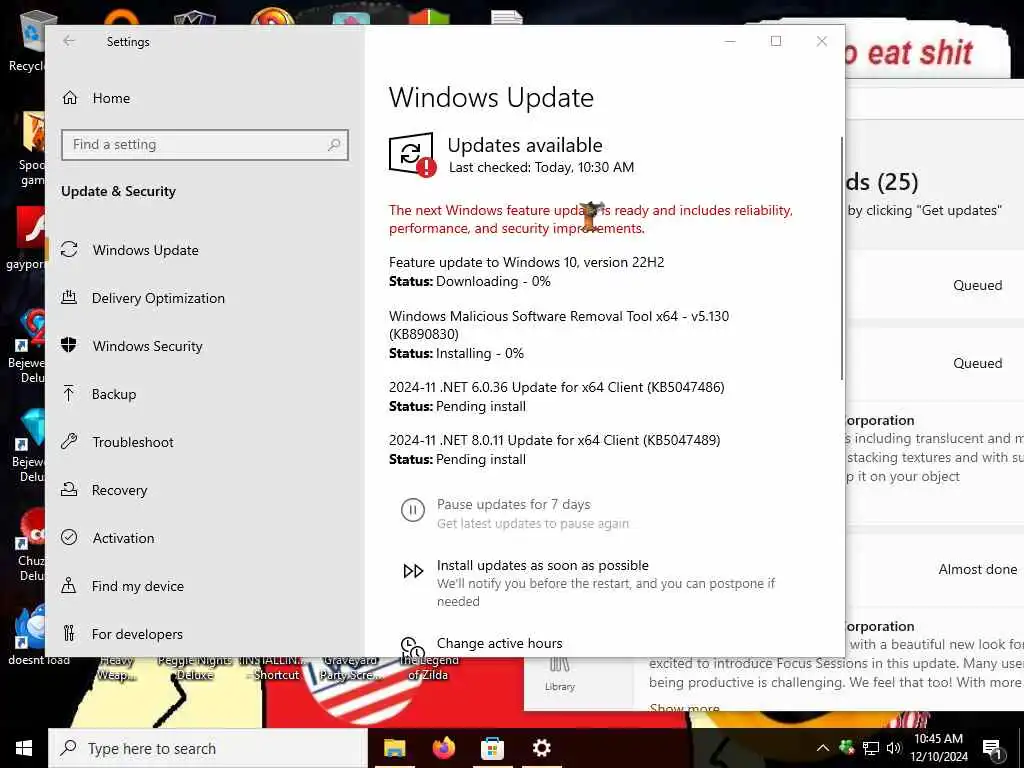The width and height of the screenshot is (1024, 768).
Task: Click the Settings window vertical scrollbar
Action: (841, 258)
